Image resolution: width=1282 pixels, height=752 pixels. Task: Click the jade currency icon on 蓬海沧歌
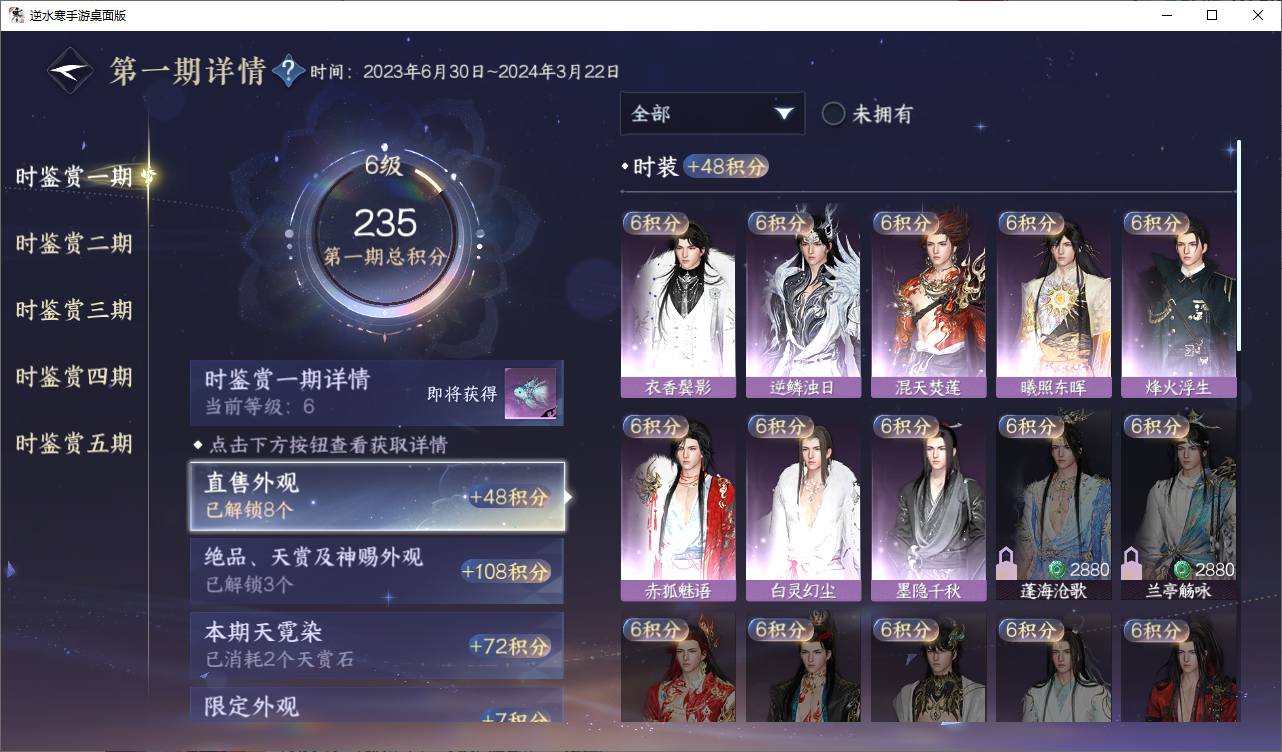pyautogui.click(x=1056, y=570)
